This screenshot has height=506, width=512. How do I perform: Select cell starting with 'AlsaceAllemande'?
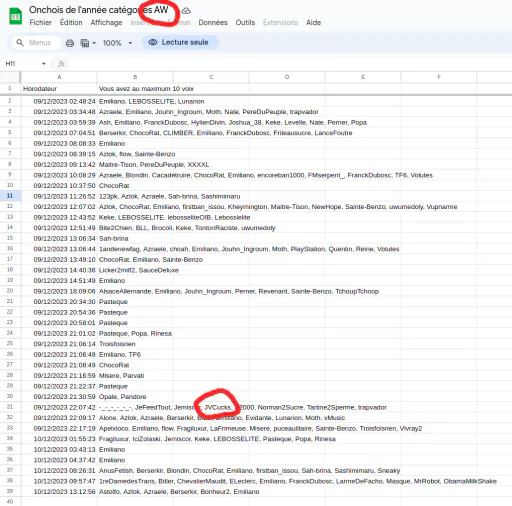(x=239, y=291)
